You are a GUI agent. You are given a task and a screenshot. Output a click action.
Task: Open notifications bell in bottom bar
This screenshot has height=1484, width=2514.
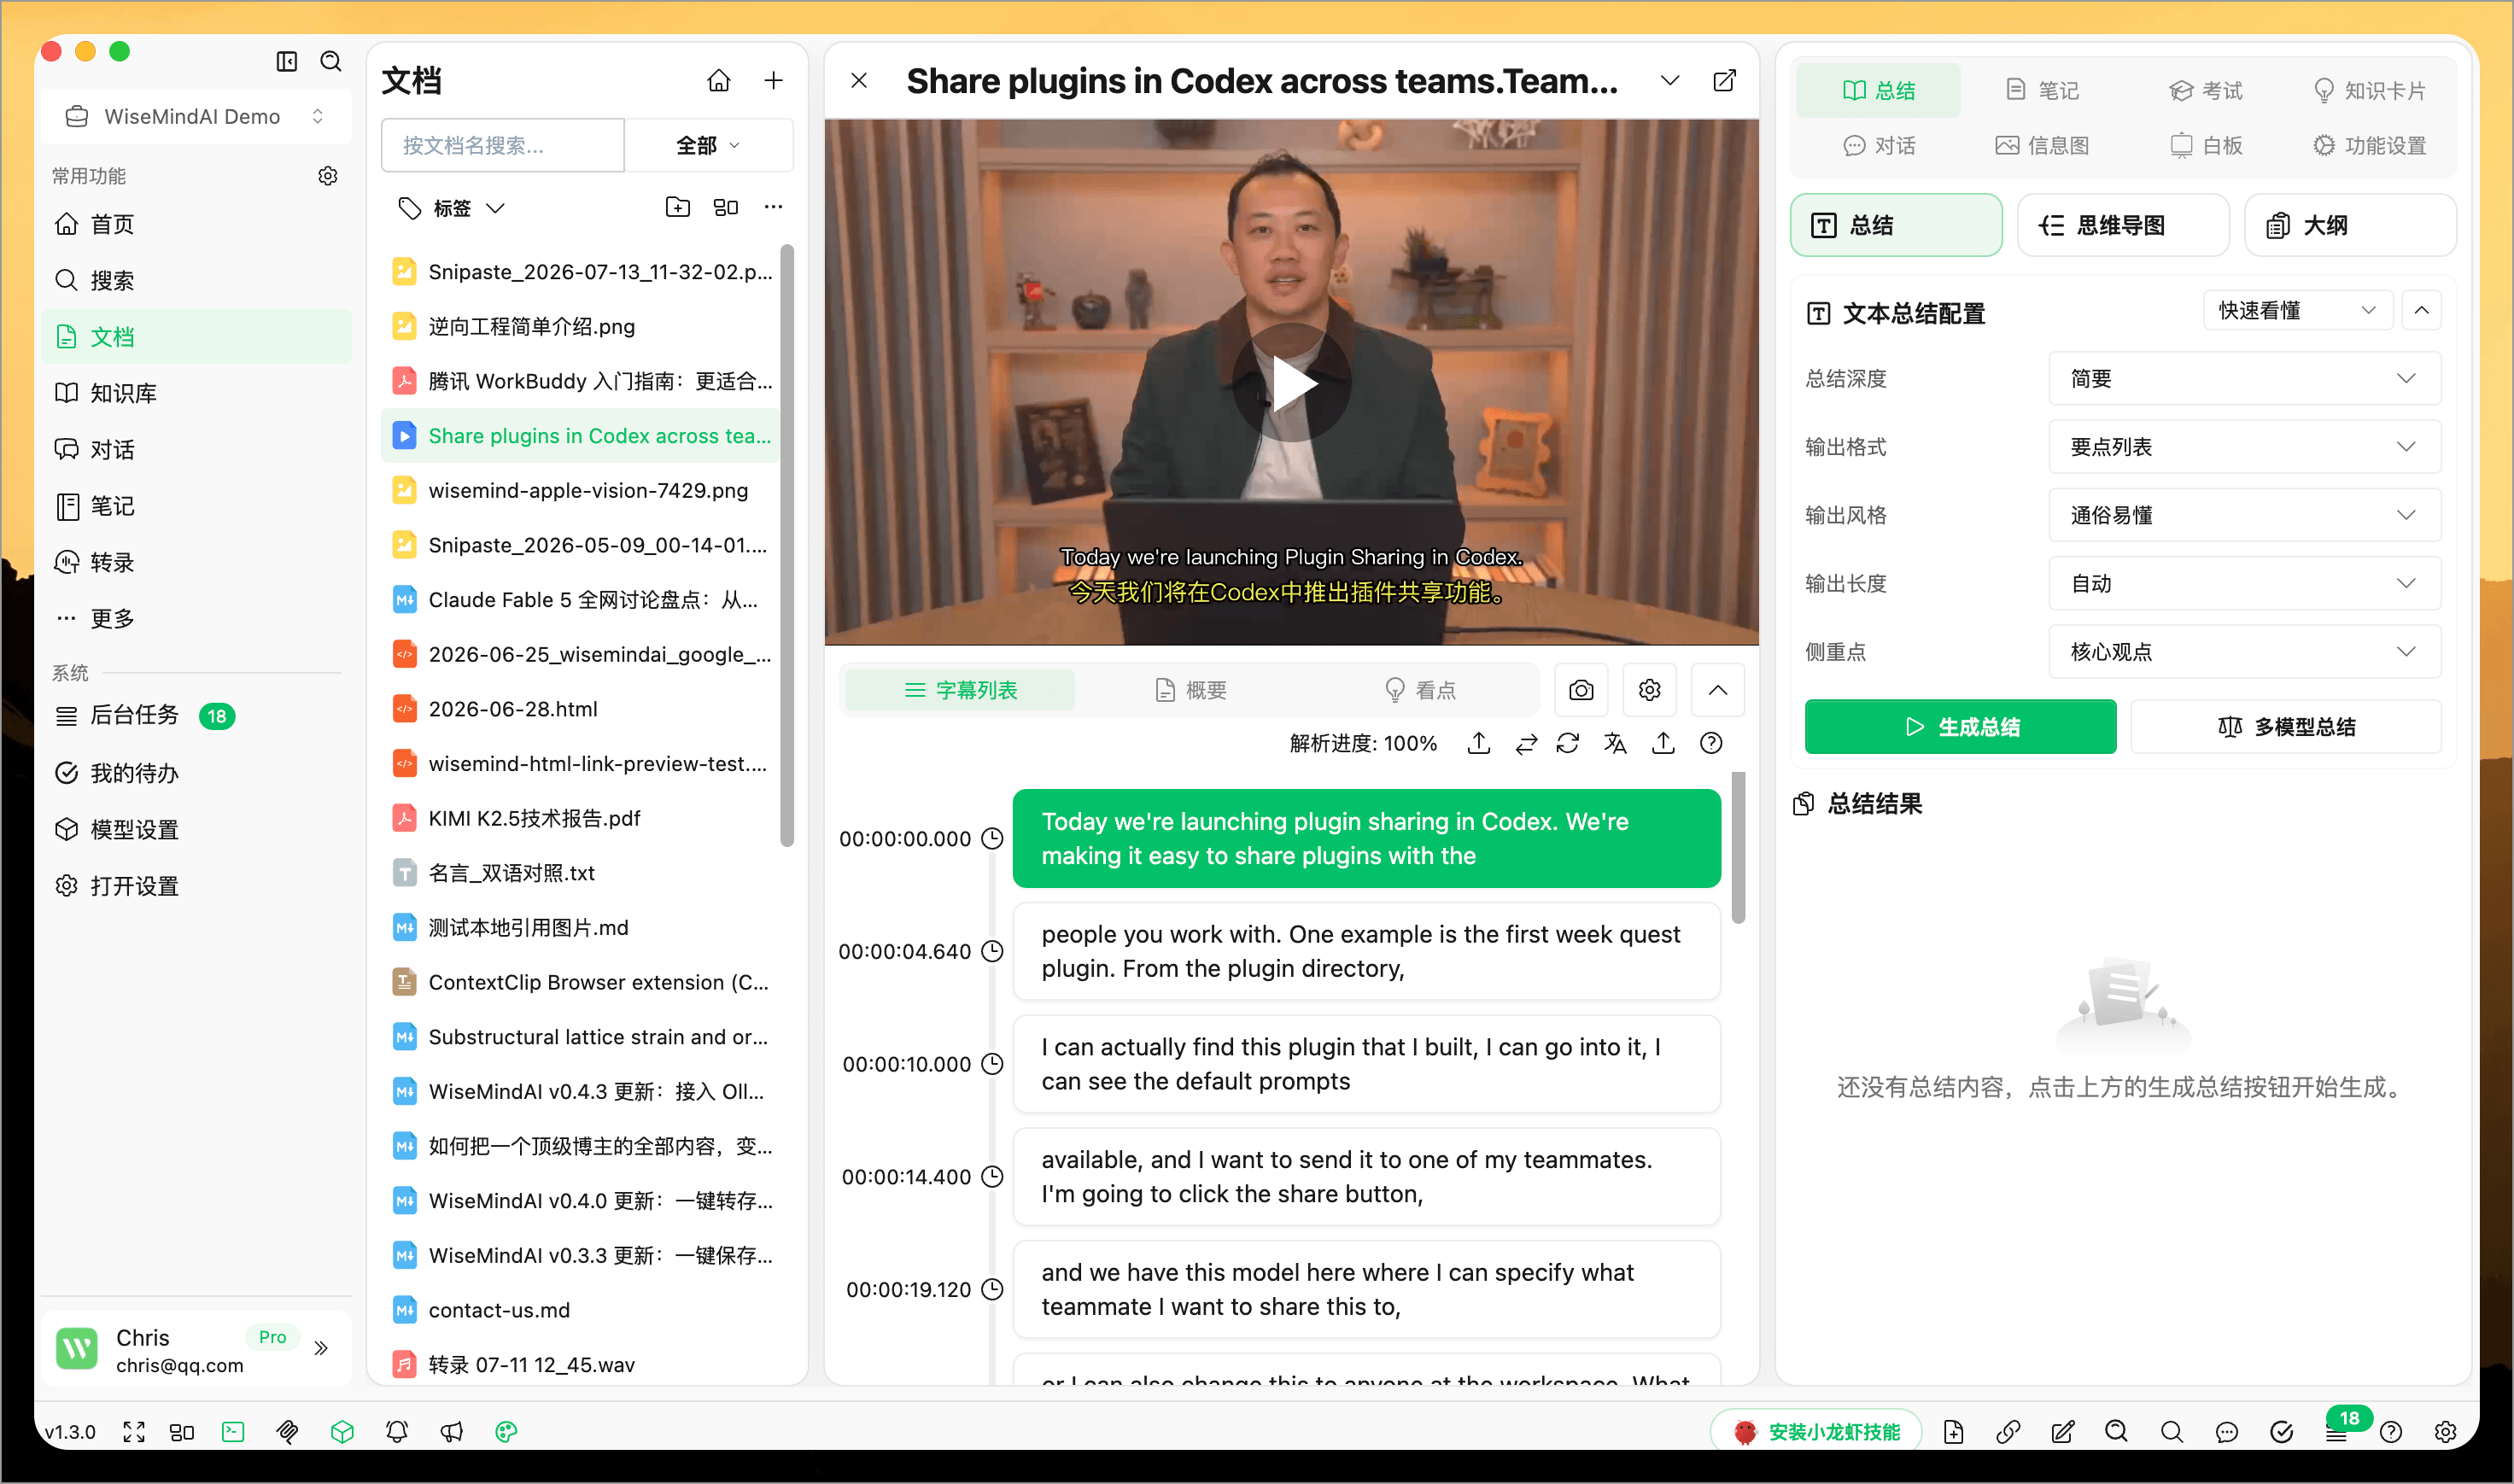point(397,1432)
